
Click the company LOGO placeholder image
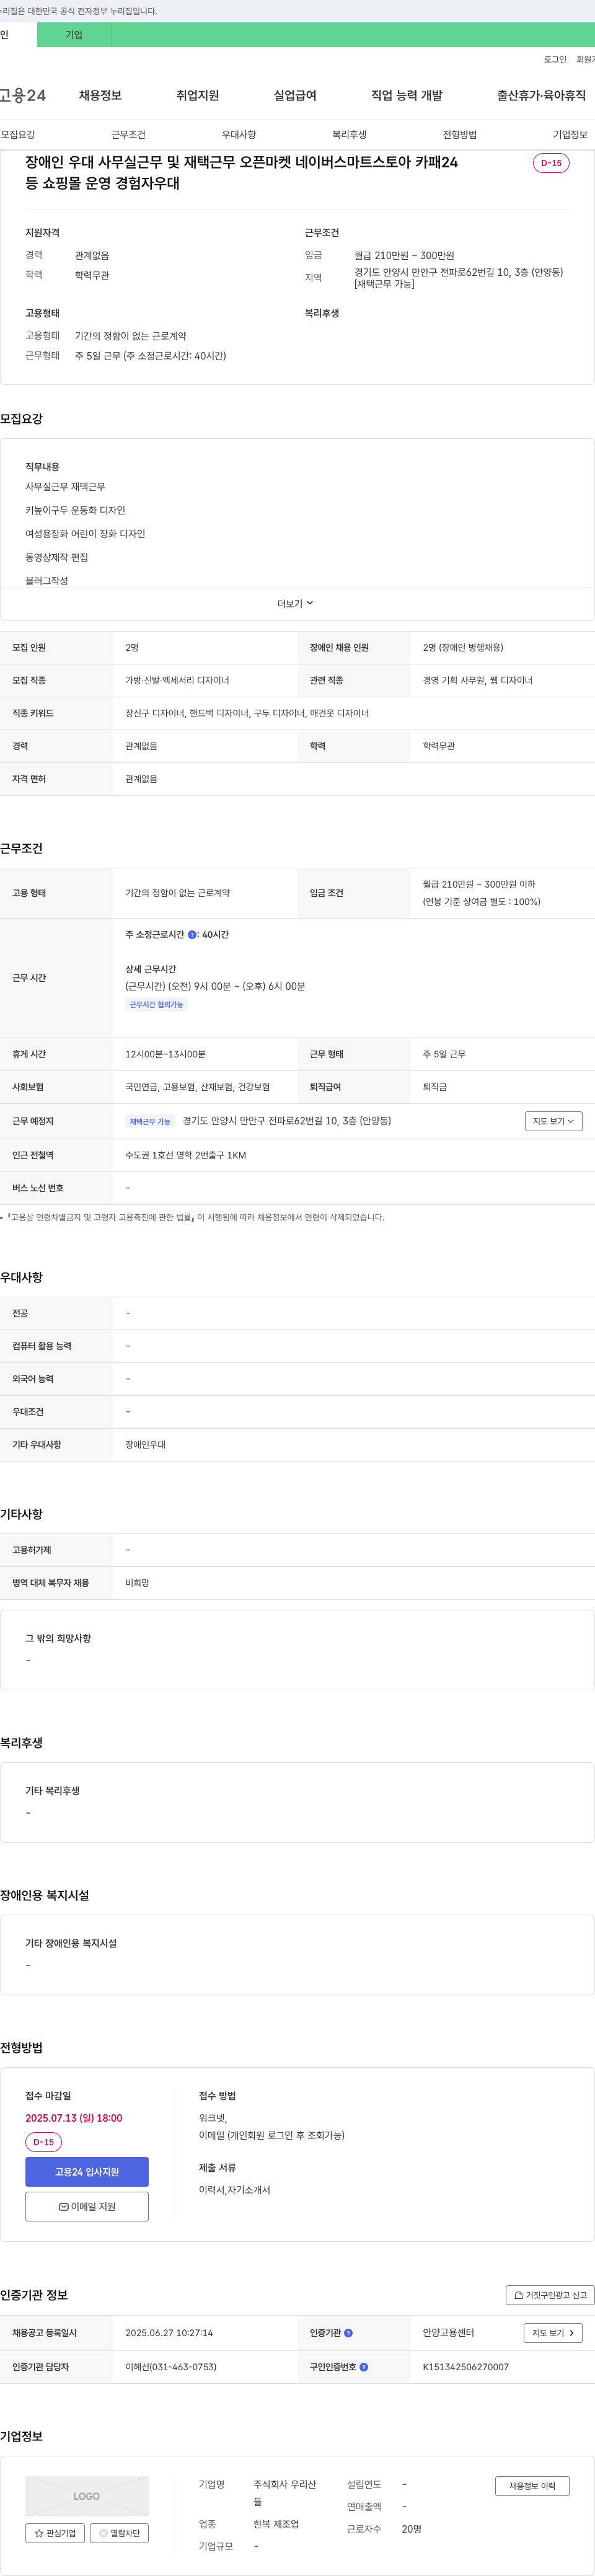pyautogui.click(x=87, y=2496)
